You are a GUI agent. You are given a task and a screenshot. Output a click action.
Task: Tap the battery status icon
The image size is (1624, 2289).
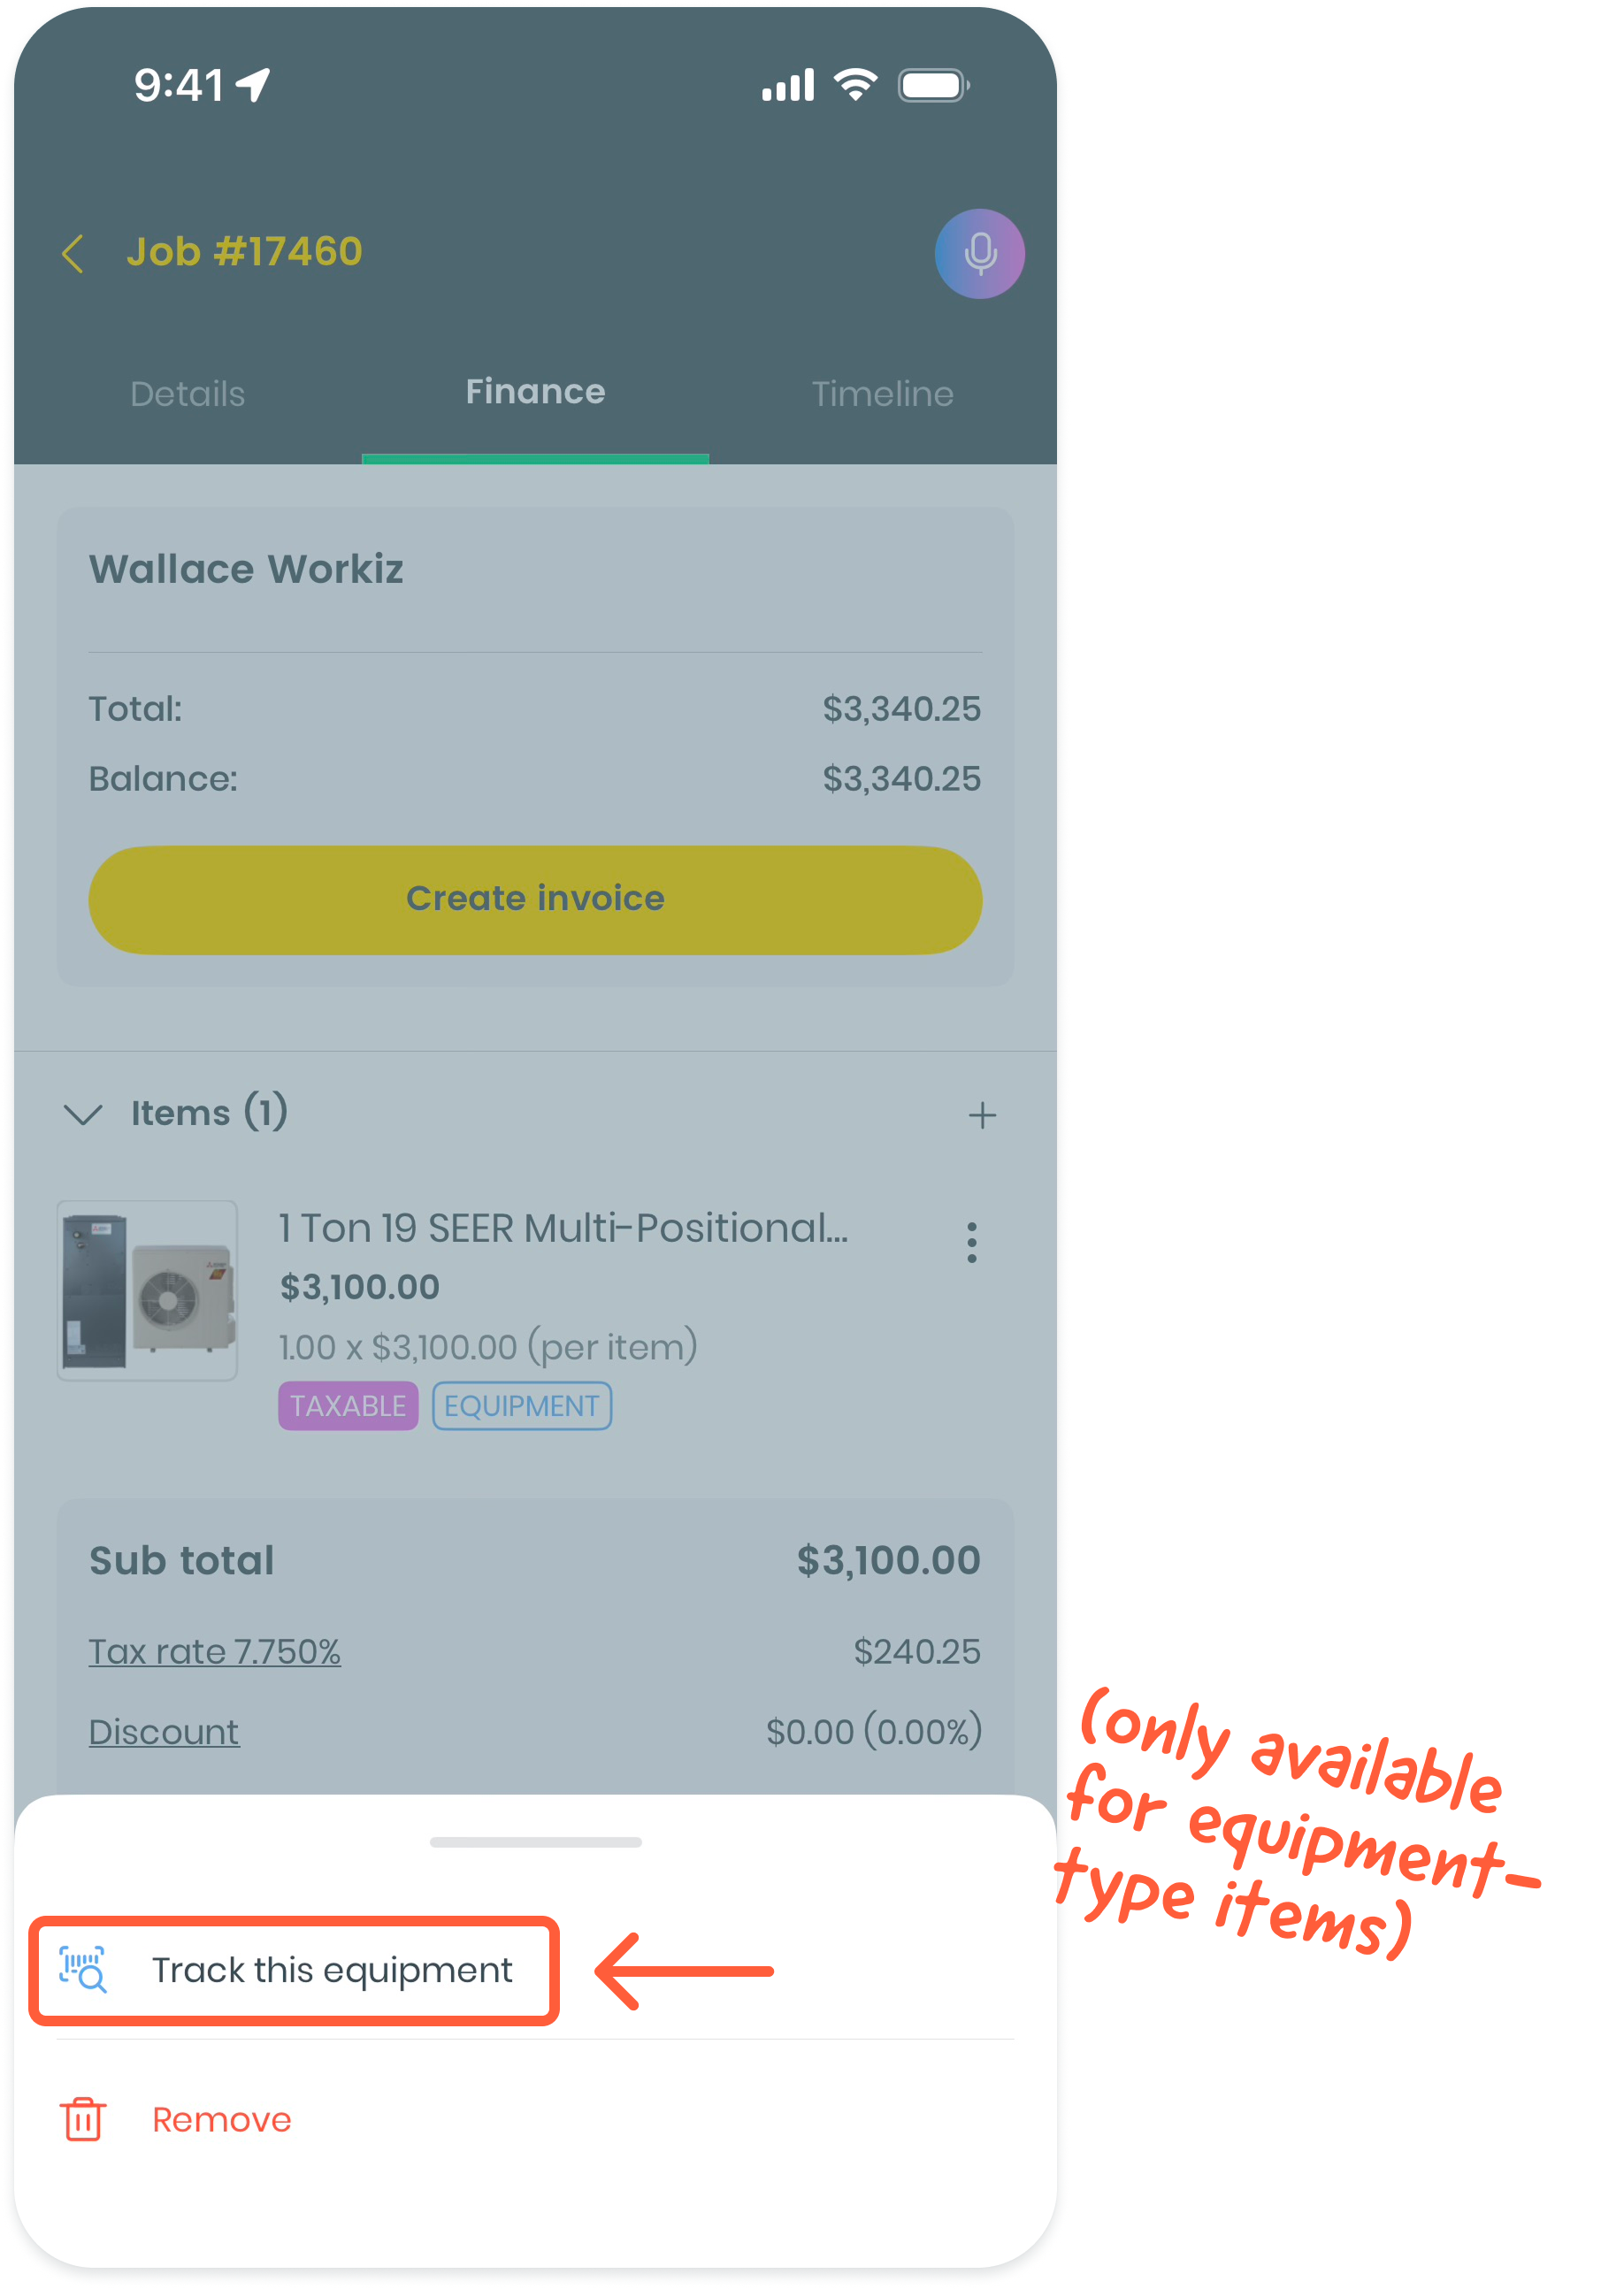(x=933, y=85)
